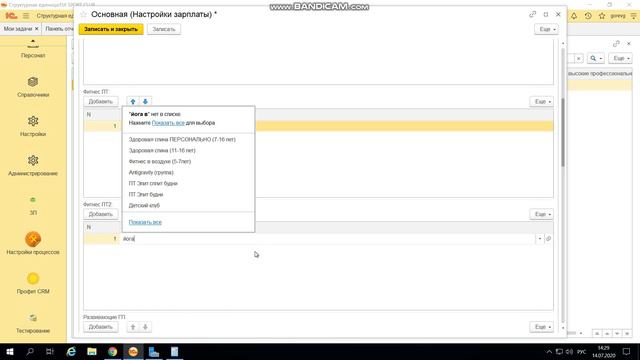Select 'Здоровая спина ПЕРСОНАЛЬНО (7-16 лет)' suggestion
This screenshot has height=360, width=640.
point(182,140)
